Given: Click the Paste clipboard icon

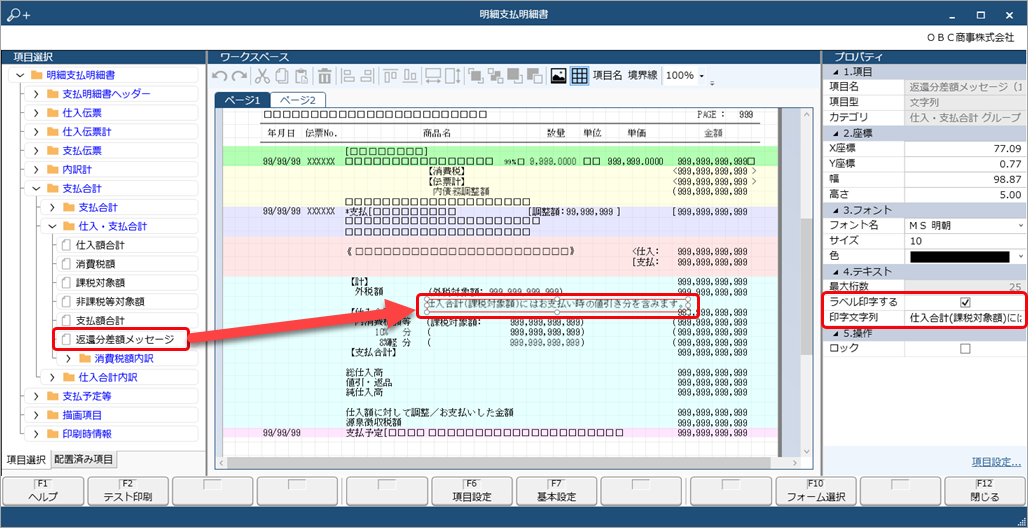Looking at the screenshot, I should (301, 76).
